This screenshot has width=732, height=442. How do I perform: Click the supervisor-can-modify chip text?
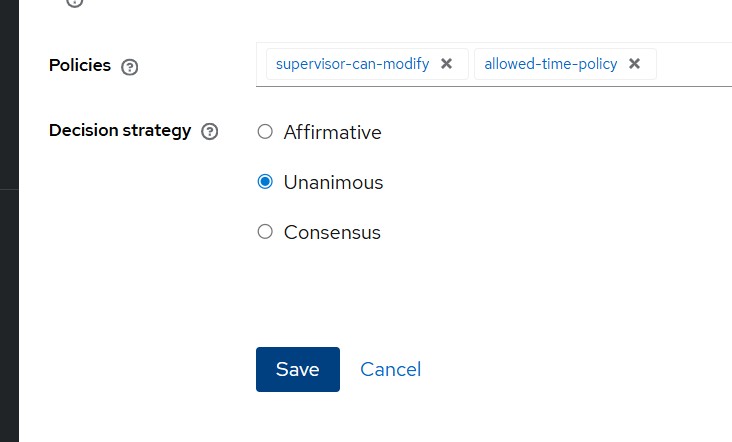(x=352, y=64)
